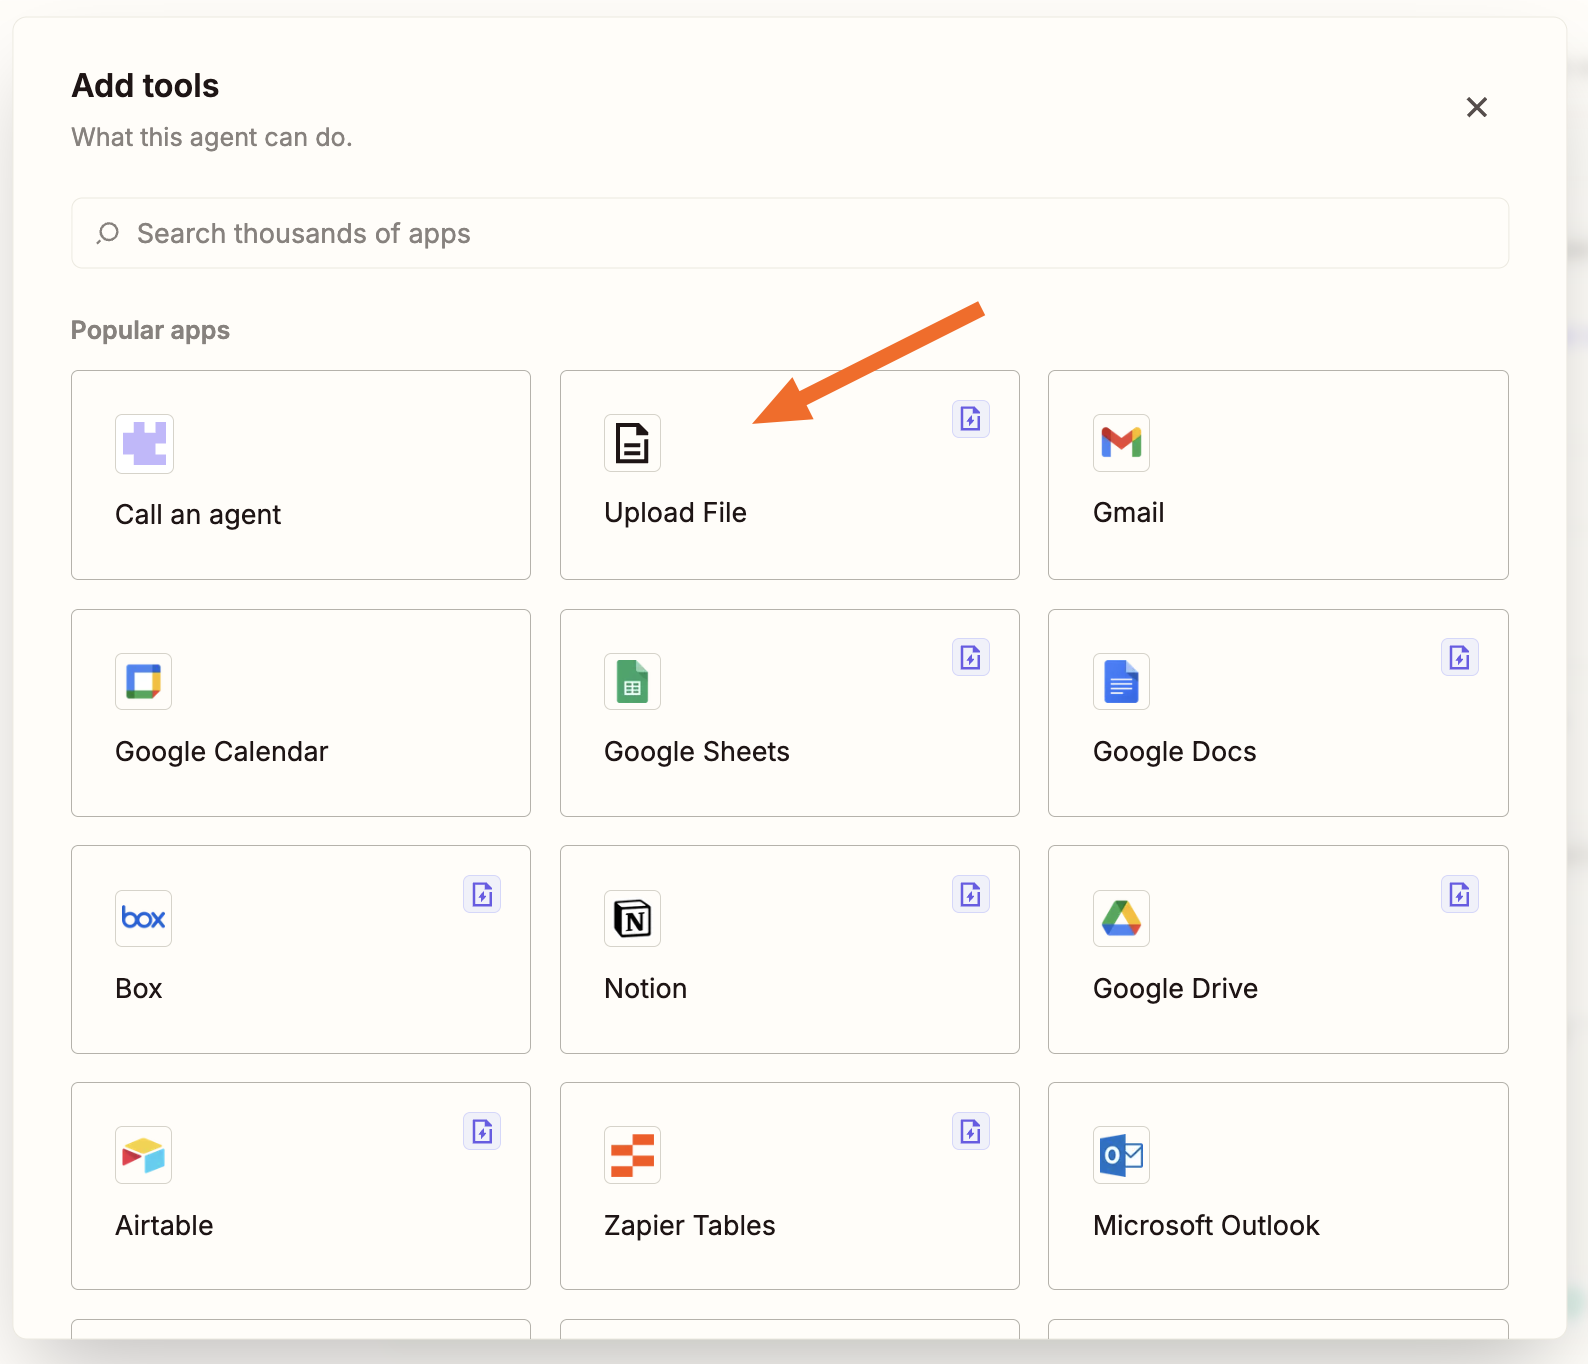Select the Gmail label
The height and width of the screenshot is (1364, 1588).
[x=1128, y=513]
